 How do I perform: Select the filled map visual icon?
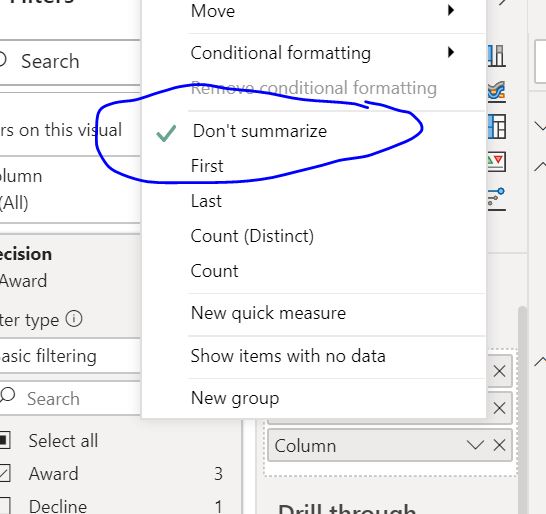[x=497, y=92]
